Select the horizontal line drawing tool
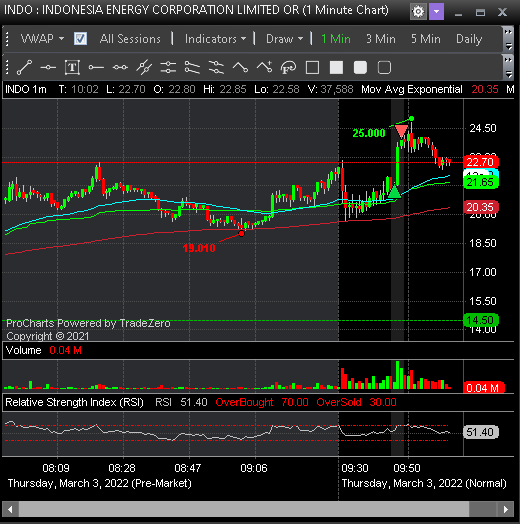This screenshot has height=524, width=520. (48, 68)
